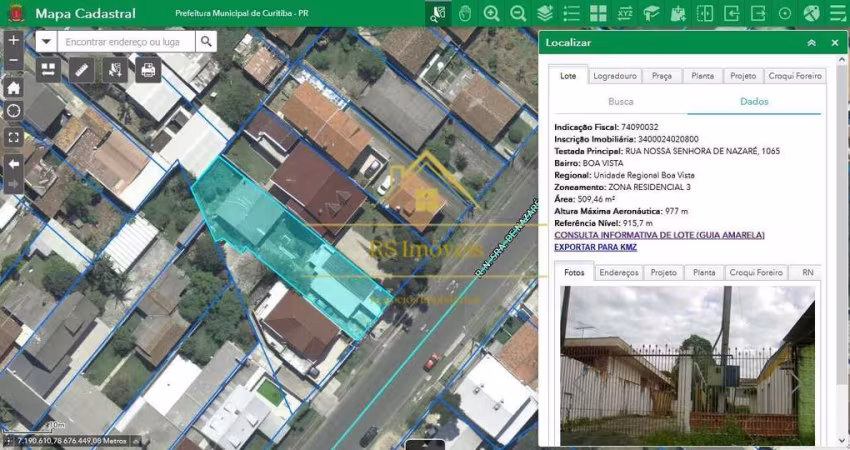Click the search magnifier button

tap(206, 41)
